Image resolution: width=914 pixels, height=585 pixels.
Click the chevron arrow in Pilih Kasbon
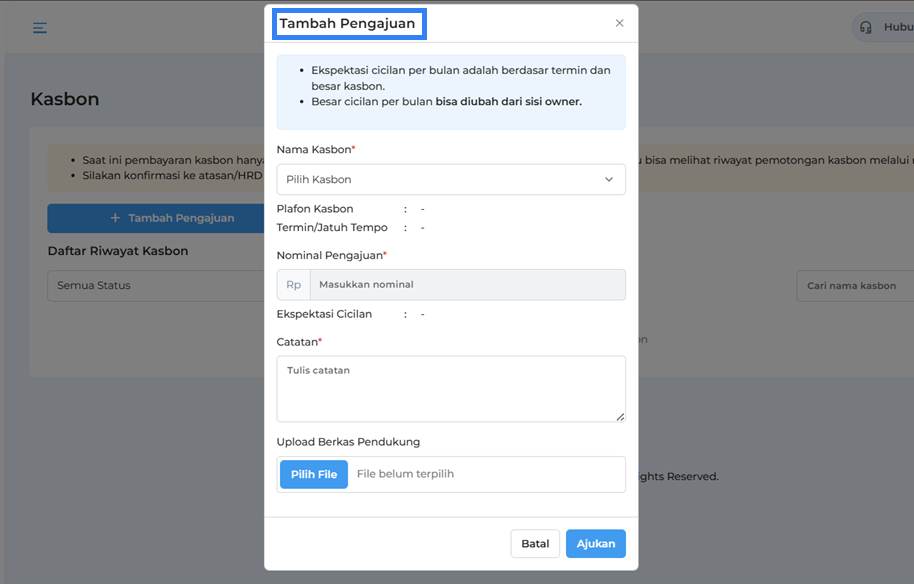[x=609, y=180]
